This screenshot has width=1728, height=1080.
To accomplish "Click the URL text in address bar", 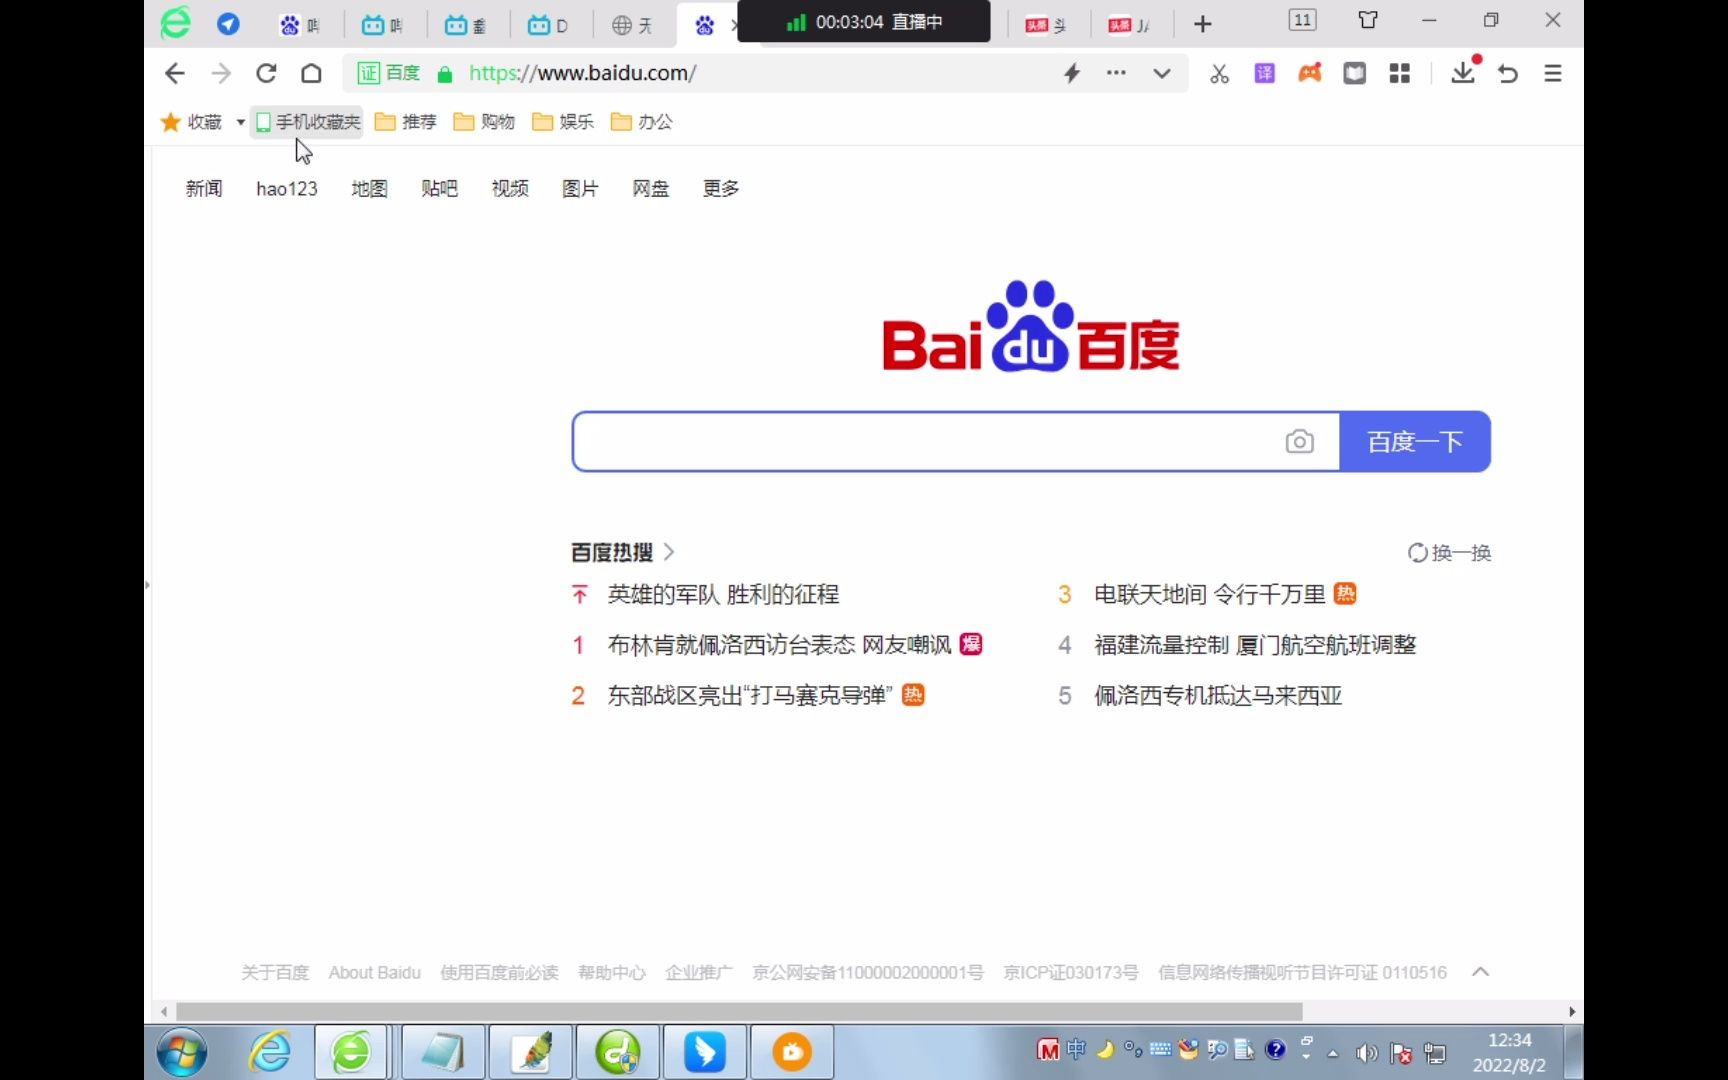I will [x=582, y=73].
